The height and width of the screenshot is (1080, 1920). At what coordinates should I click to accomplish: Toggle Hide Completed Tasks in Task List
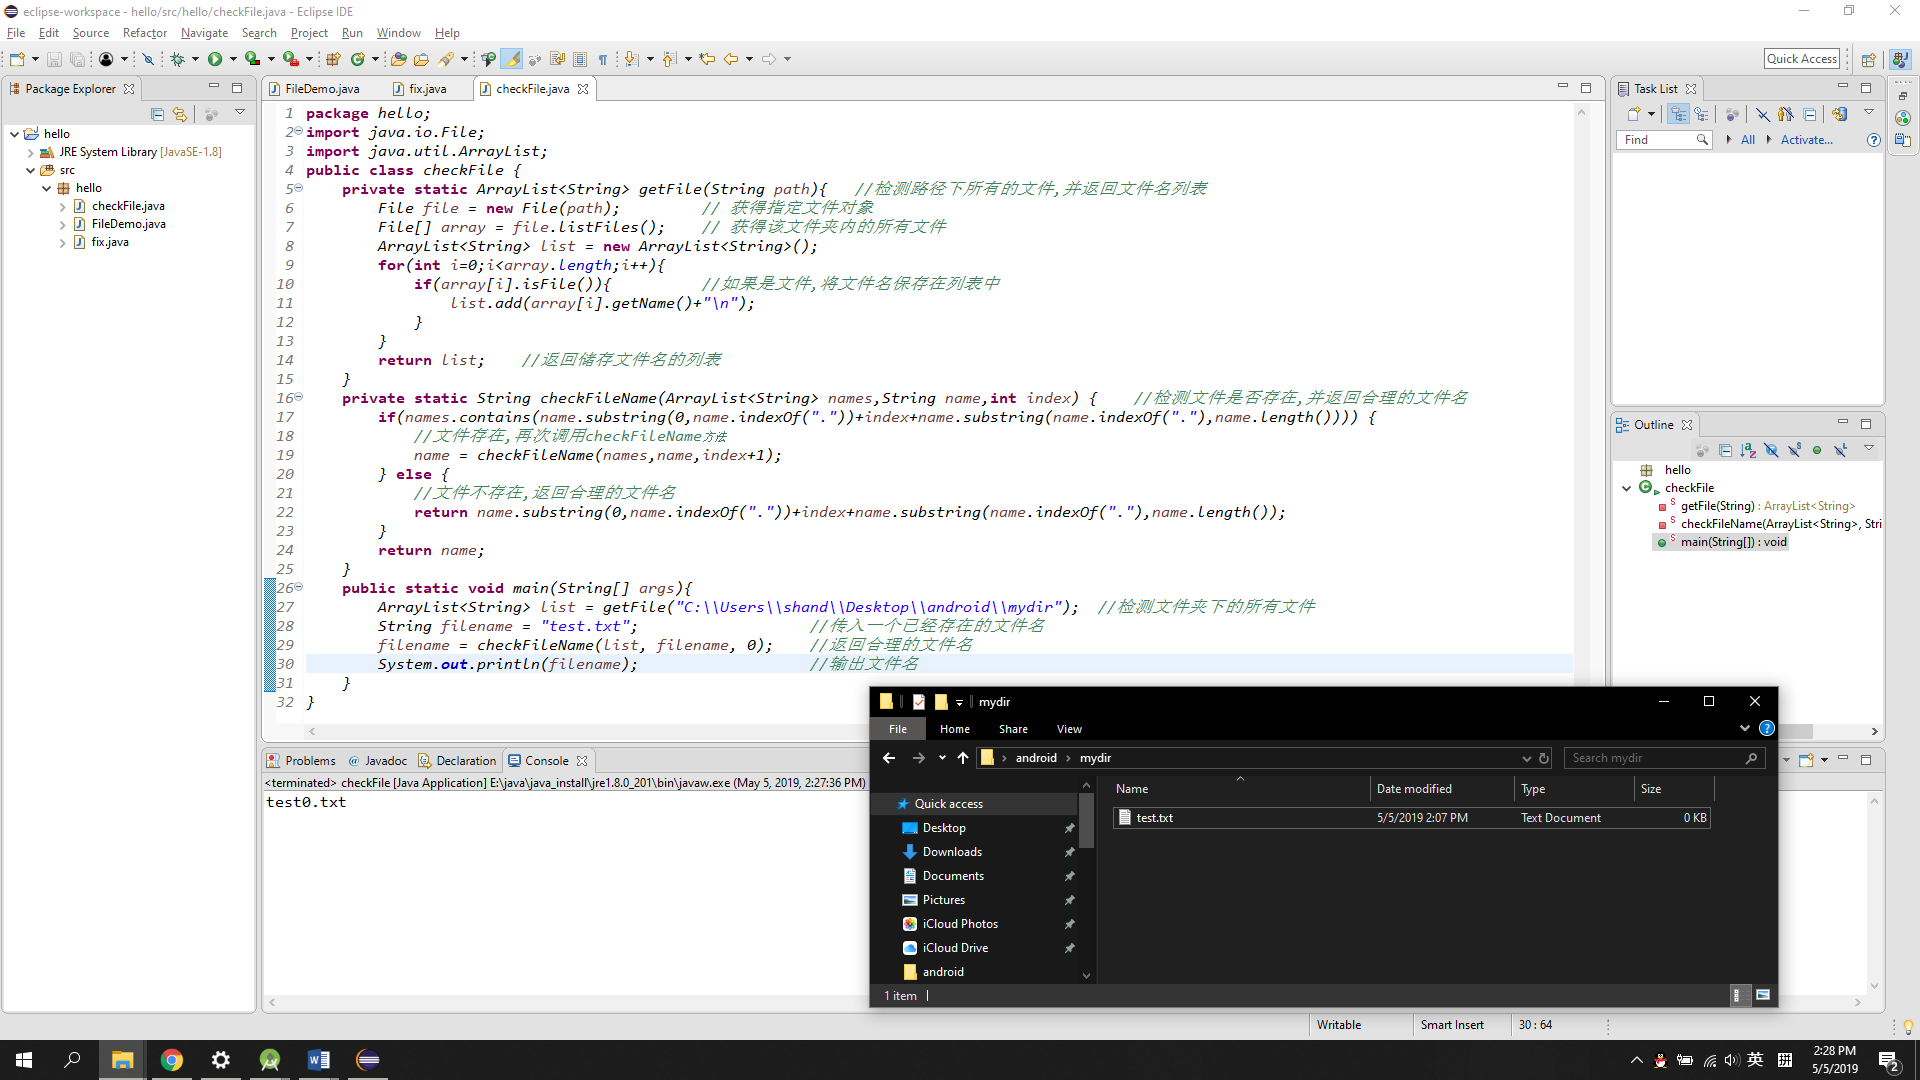(x=1762, y=114)
